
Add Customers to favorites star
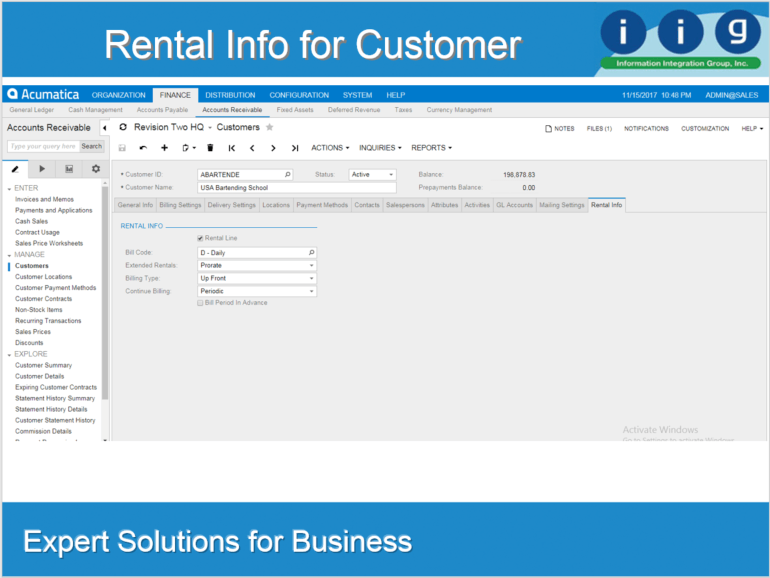point(269,127)
